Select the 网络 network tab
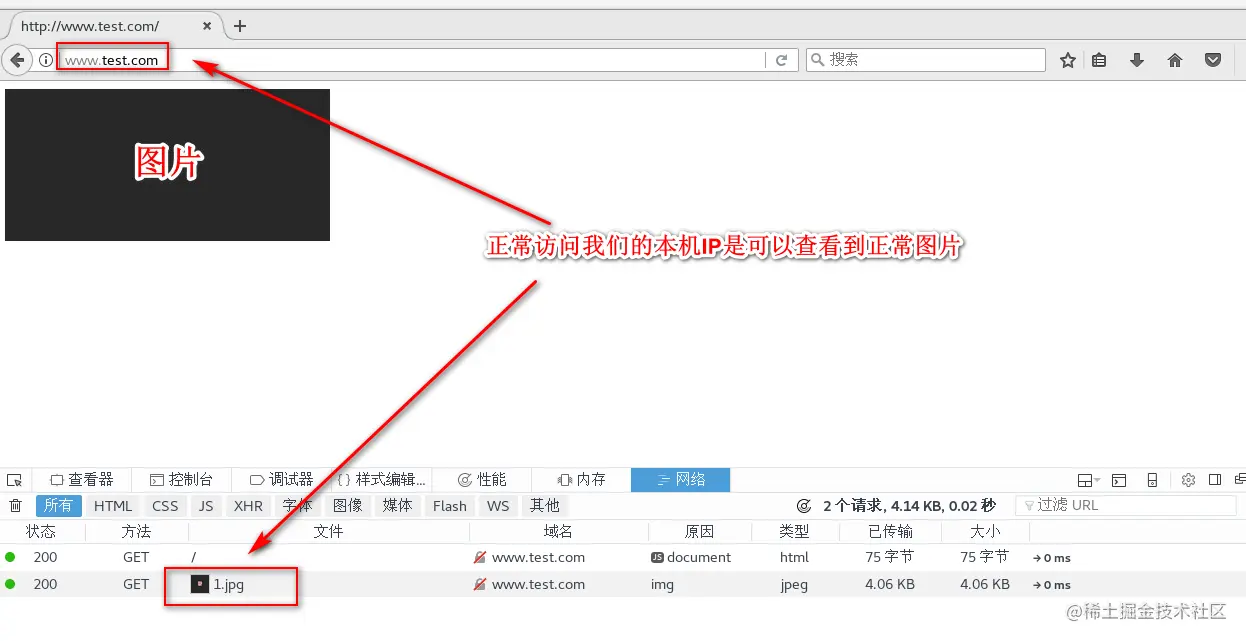The height and width of the screenshot is (641, 1246). [x=681, y=480]
